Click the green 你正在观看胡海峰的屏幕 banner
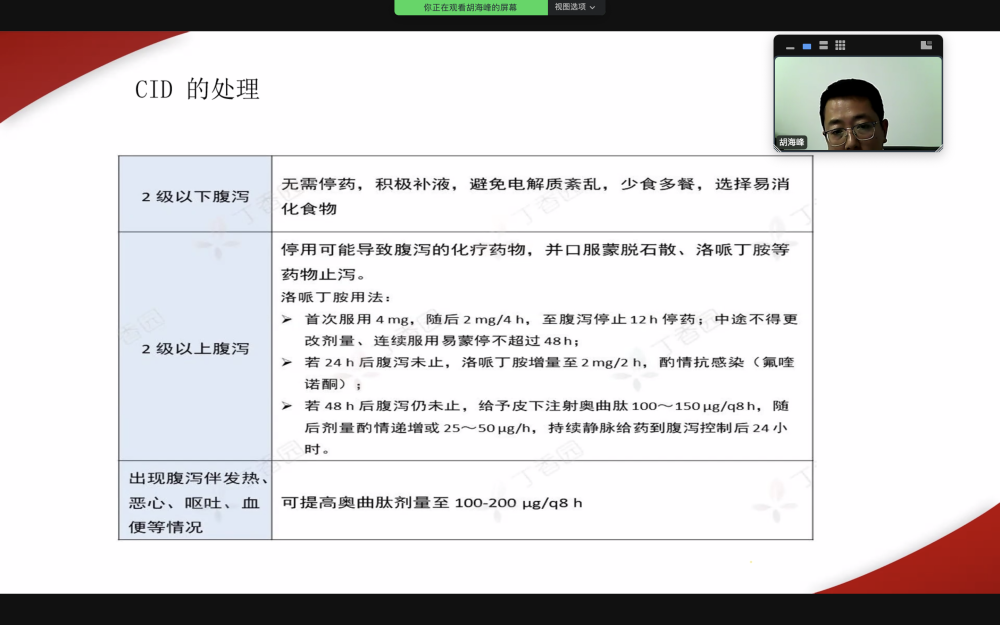Viewport: 1000px width, 625px height. (470, 7)
